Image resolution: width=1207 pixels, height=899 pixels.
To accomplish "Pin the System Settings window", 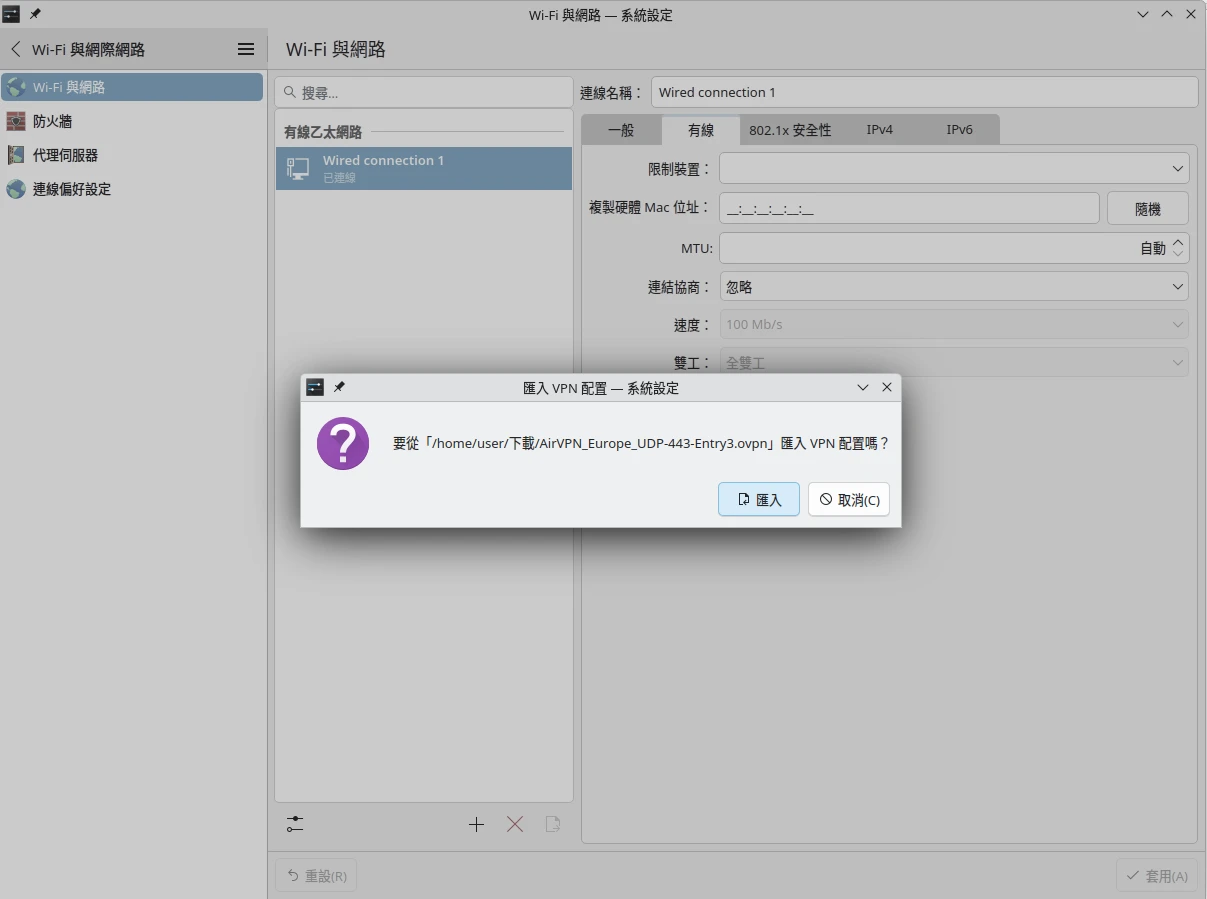I will [x=34, y=14].
